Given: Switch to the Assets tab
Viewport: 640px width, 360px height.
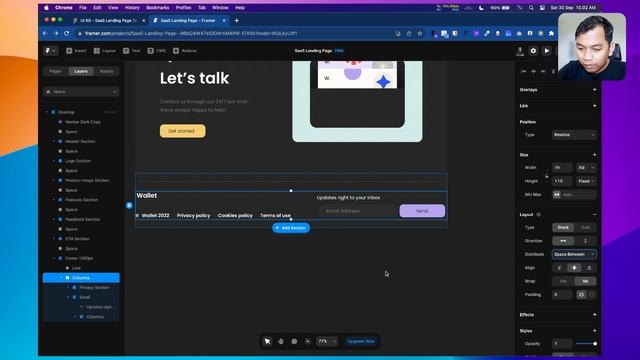Looking at the screenshot, I should pos(107,71).
